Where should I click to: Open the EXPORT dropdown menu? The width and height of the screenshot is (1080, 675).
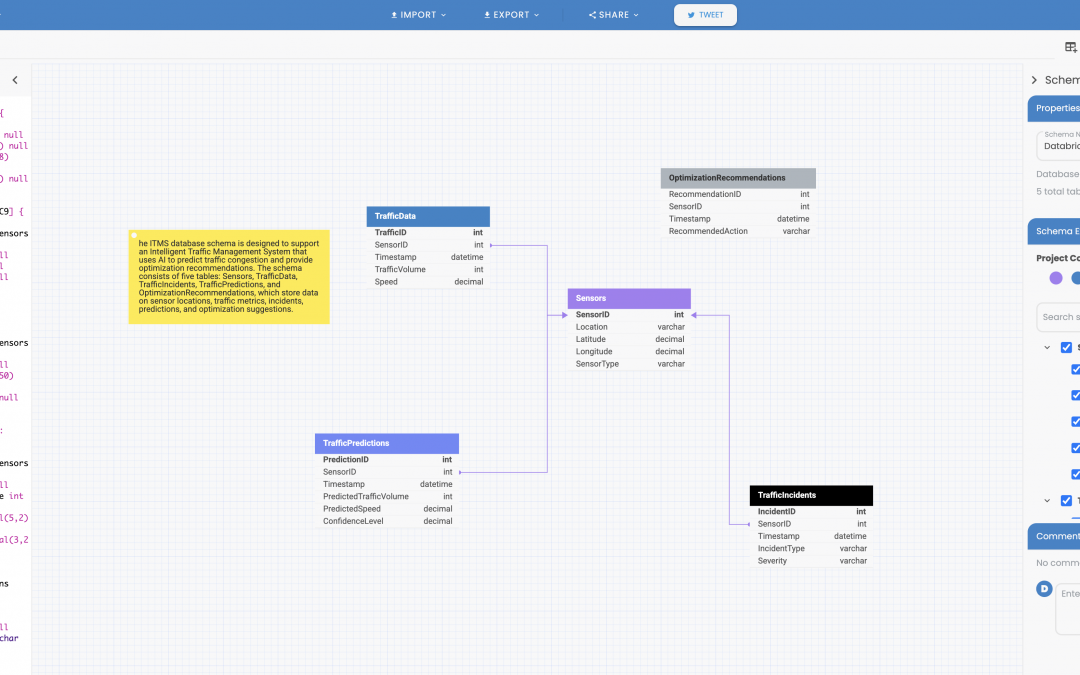[x=512, y=14]
